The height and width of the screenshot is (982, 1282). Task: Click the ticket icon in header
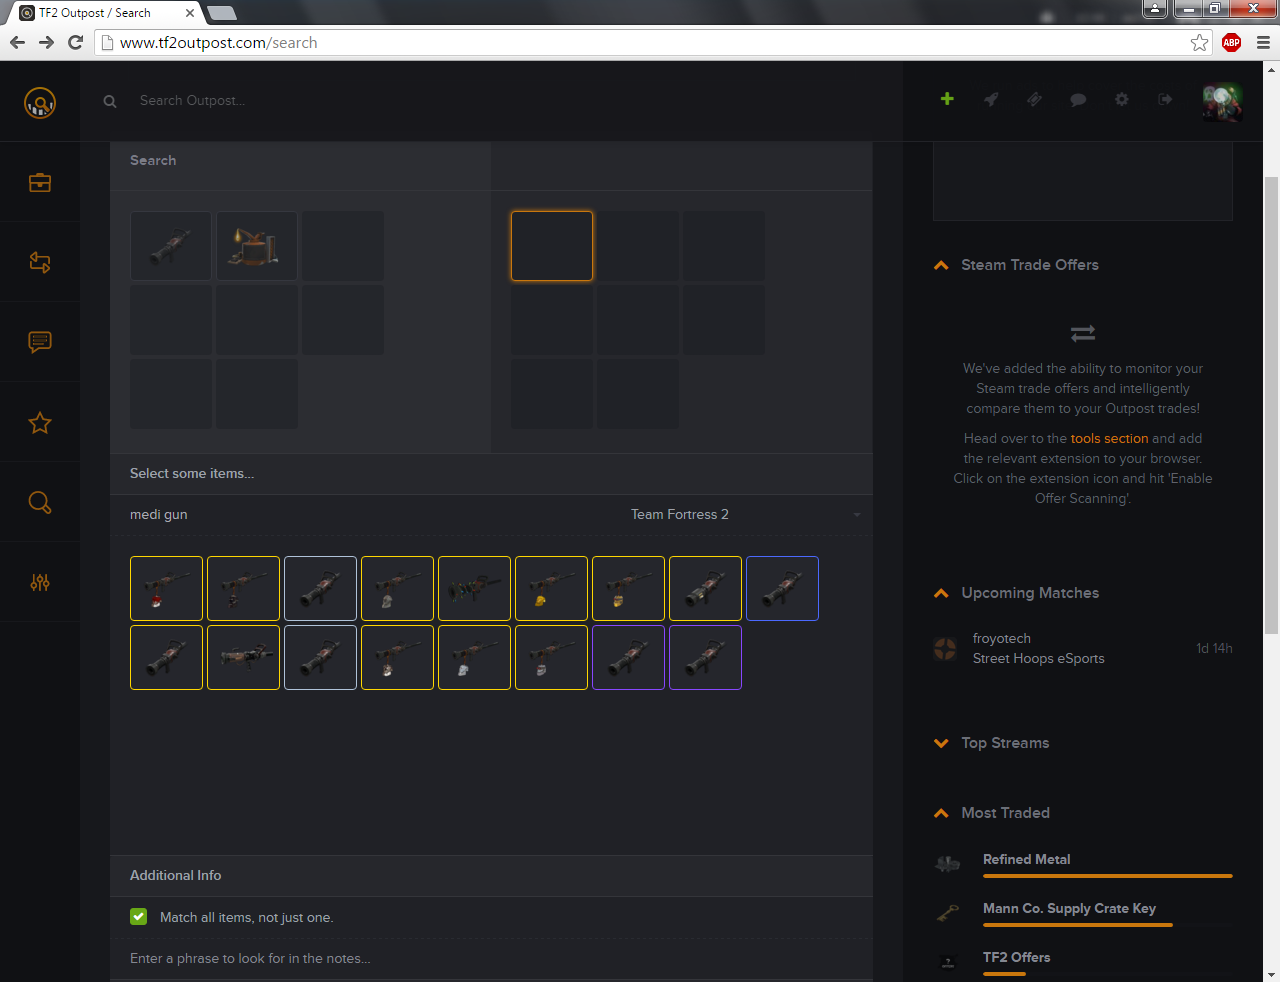1034,99
